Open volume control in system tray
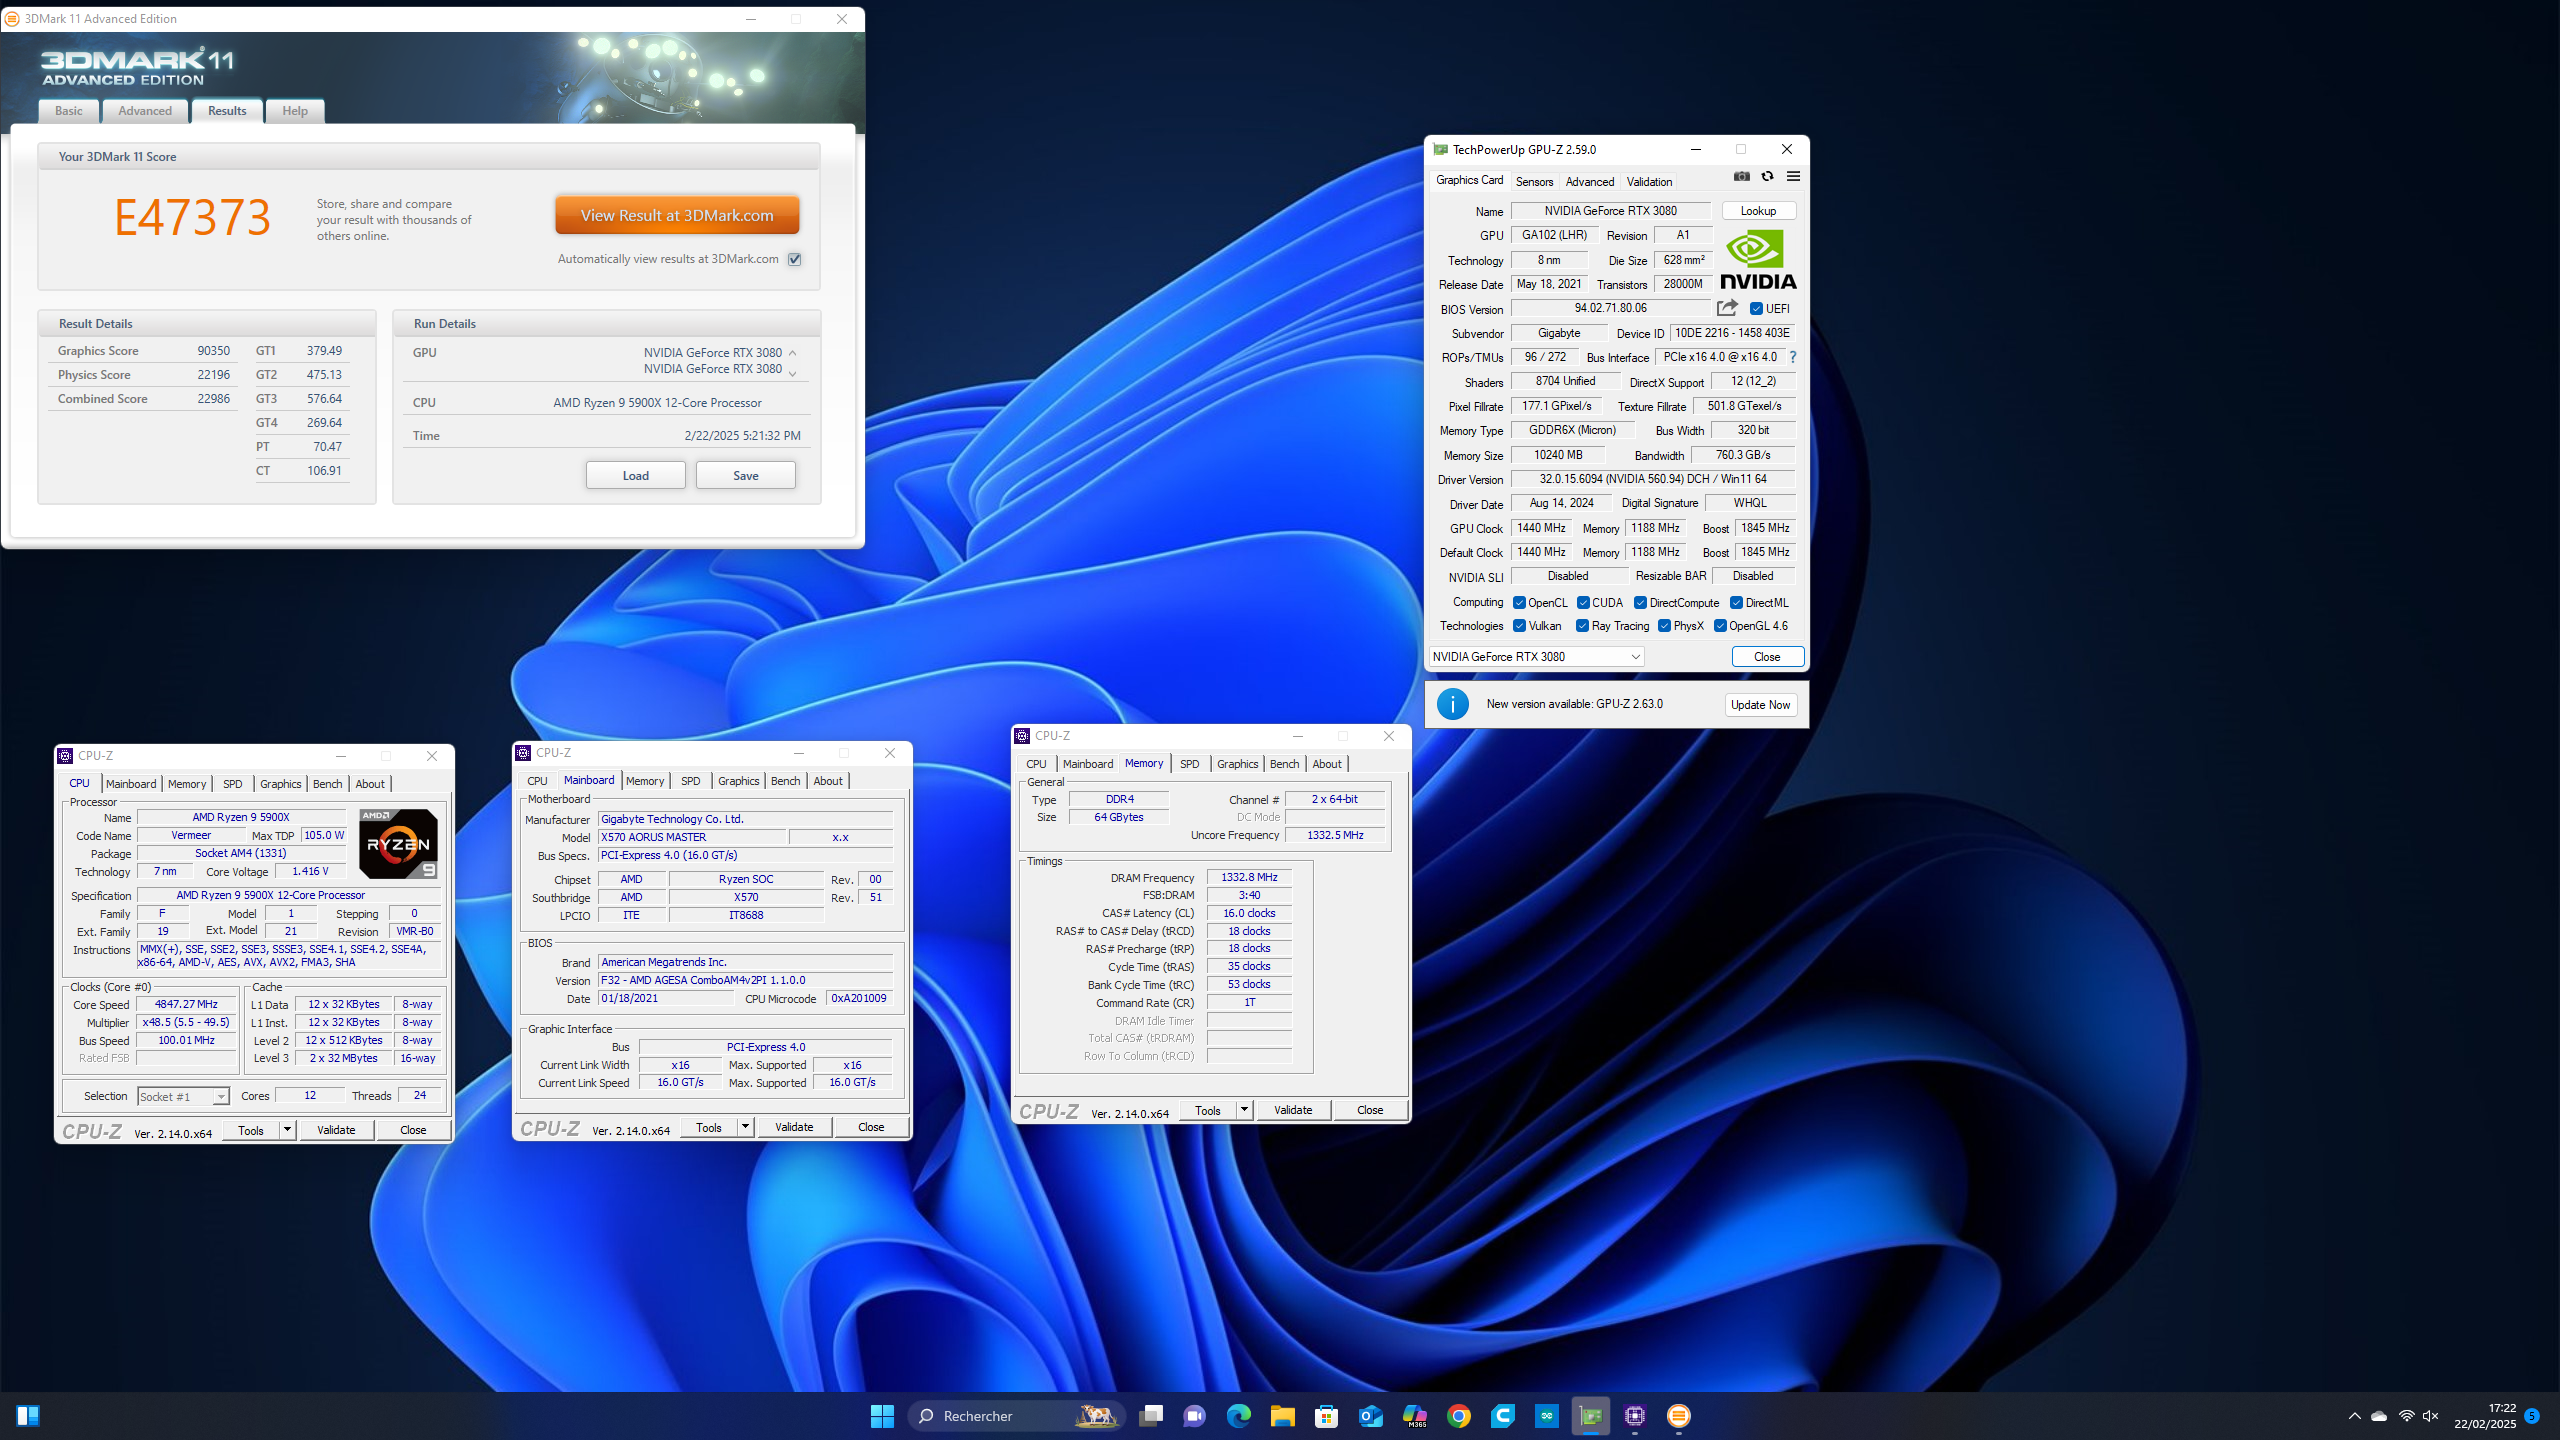 (2431, 1416)
